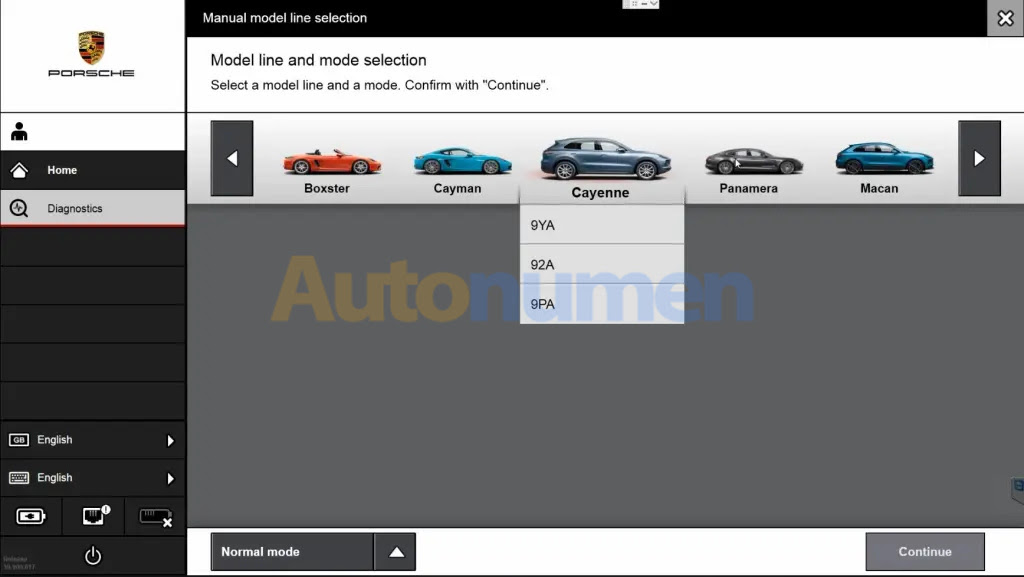
Task: Select the 92A Cayenne model type
Action: click(601, 265)
